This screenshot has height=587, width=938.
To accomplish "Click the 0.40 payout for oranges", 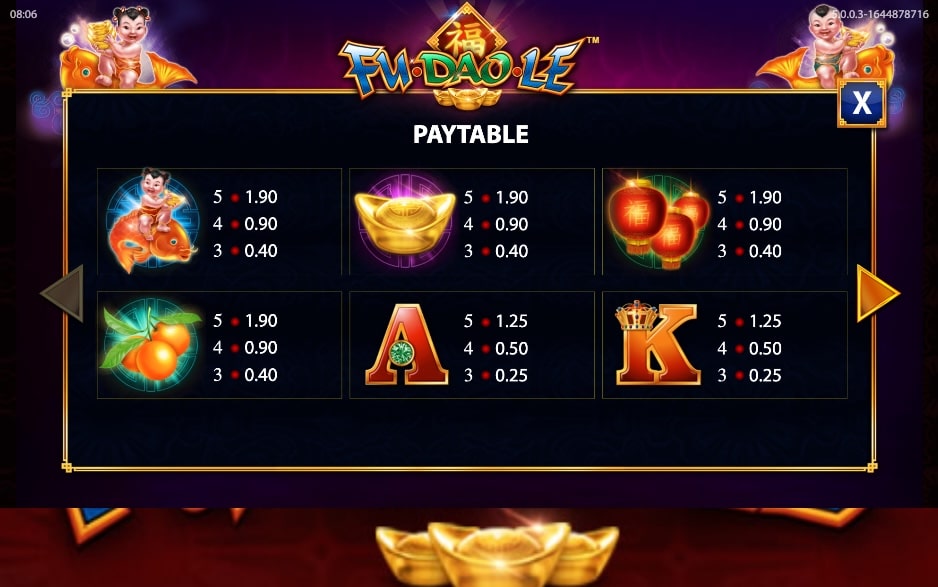I will (x=261, y=375).
